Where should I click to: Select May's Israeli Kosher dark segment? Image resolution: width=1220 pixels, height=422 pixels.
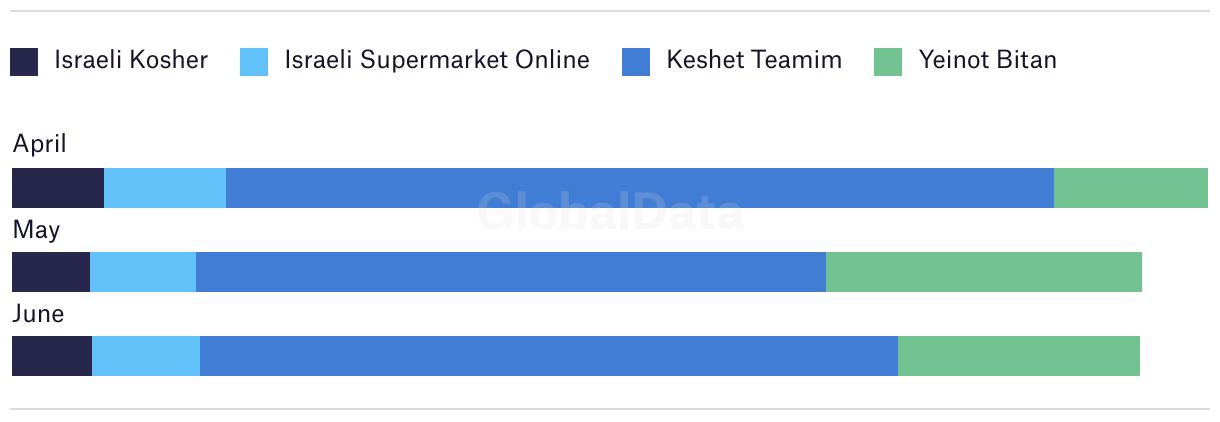pos(51,272)
